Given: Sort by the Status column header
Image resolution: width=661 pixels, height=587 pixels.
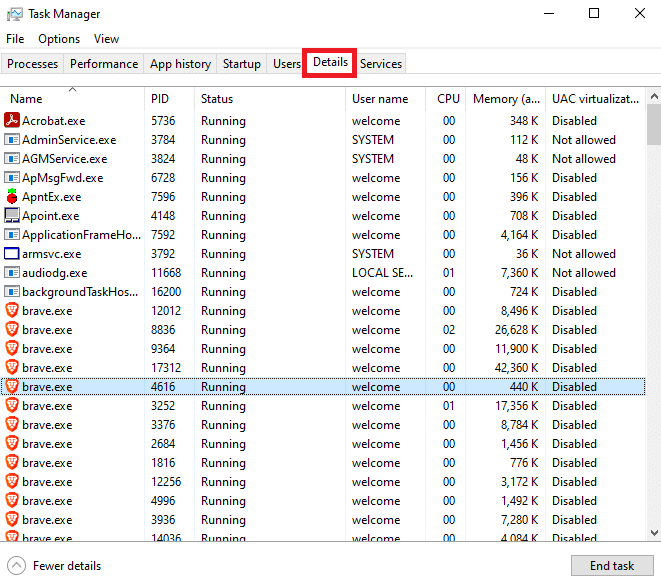Looking at the screenshot, I should [x=270, y=99].
